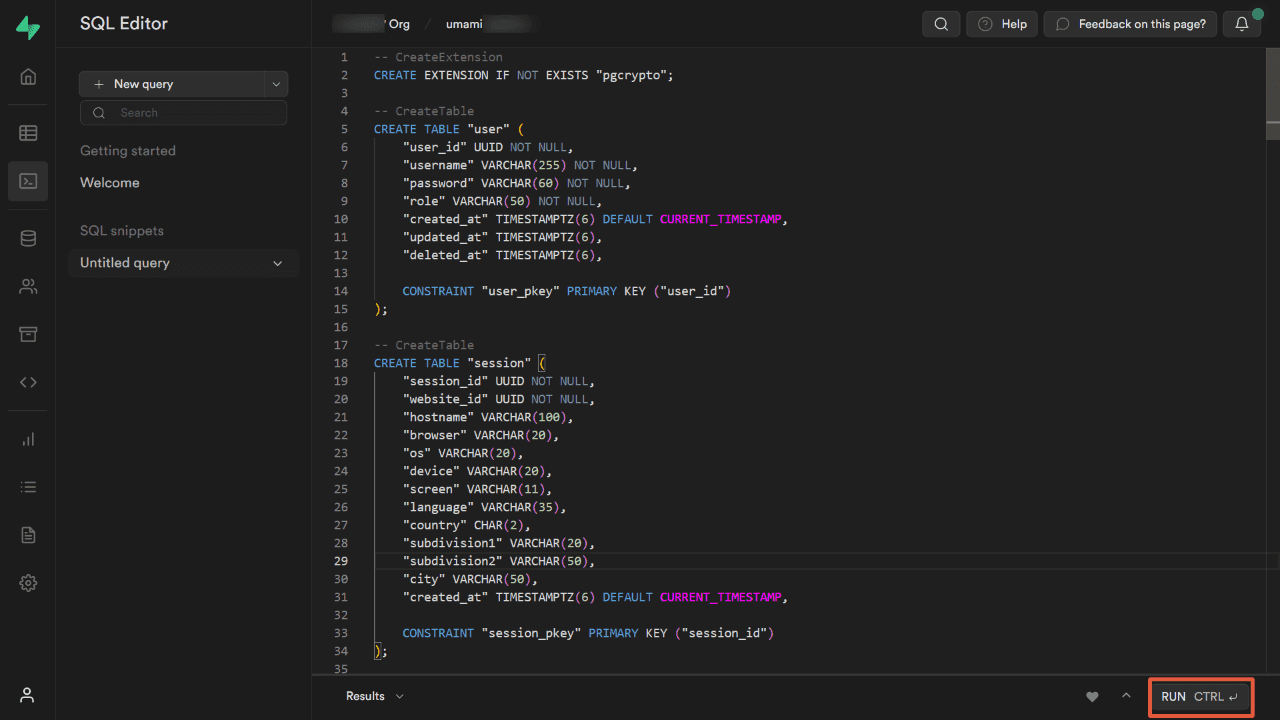Open the Database icon in sidebar
1280x720 pixels.
[28, 238]
